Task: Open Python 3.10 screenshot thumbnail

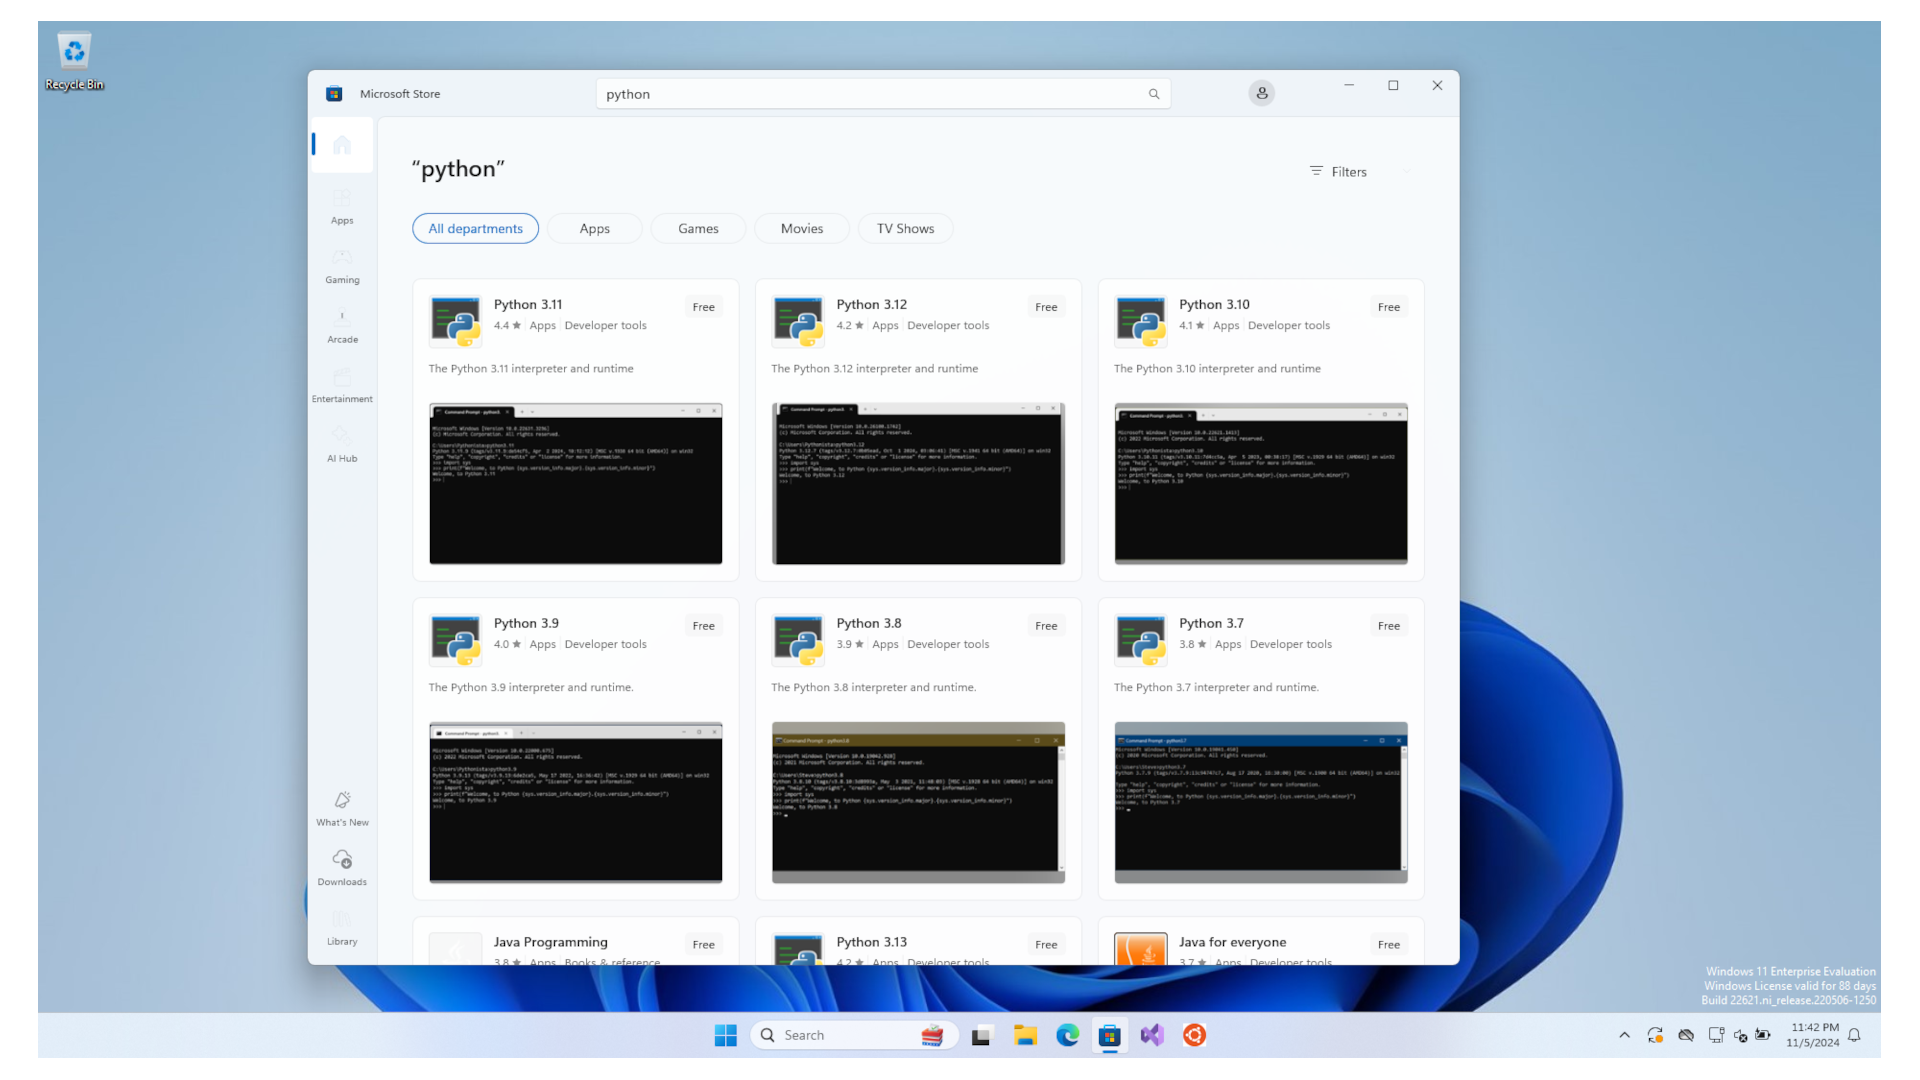Action: coord(1260,483)
